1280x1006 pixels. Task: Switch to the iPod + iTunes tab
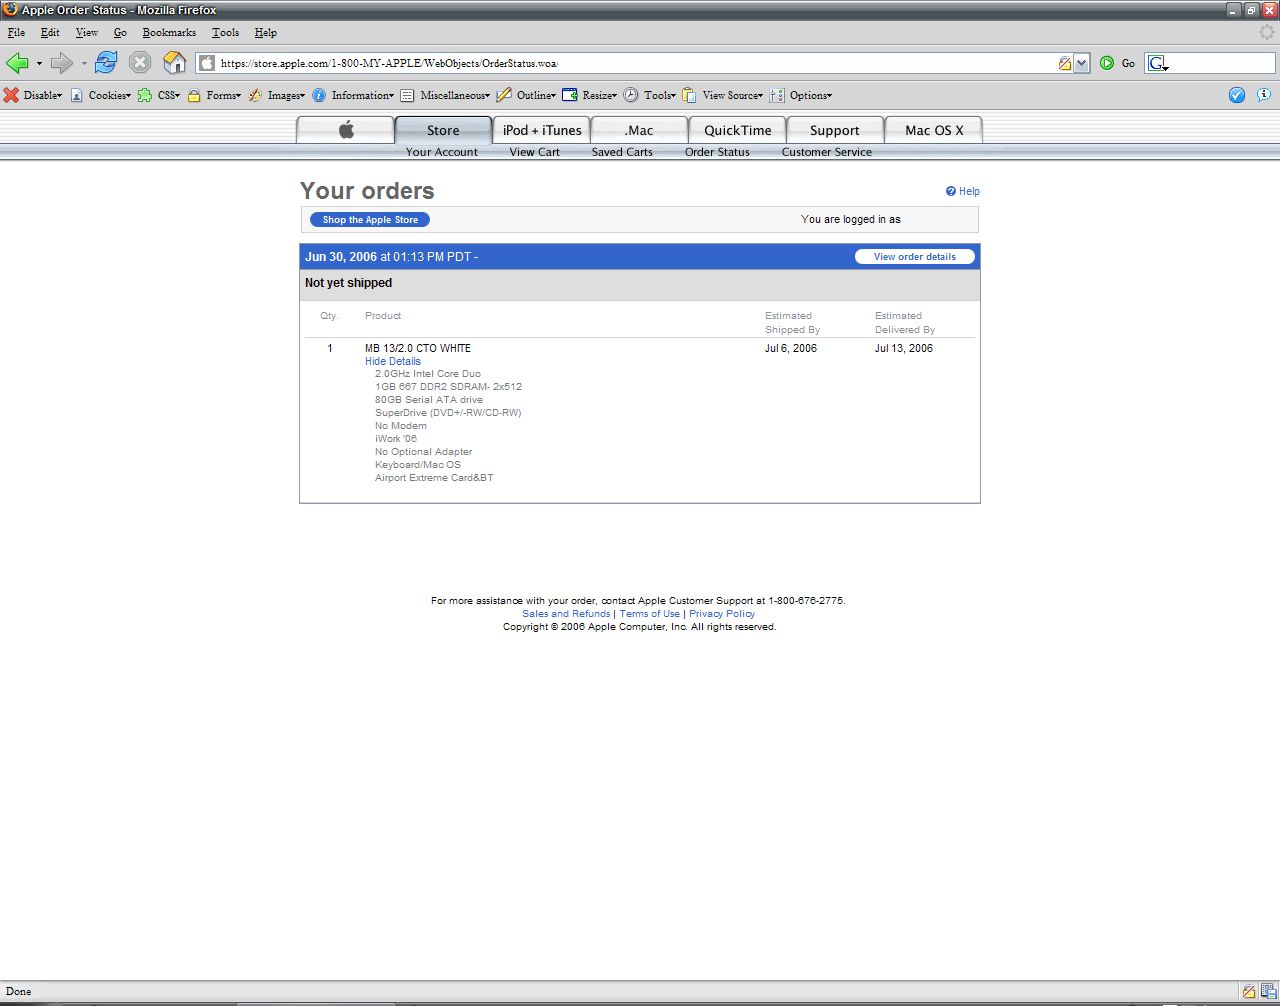pos(542,130)
